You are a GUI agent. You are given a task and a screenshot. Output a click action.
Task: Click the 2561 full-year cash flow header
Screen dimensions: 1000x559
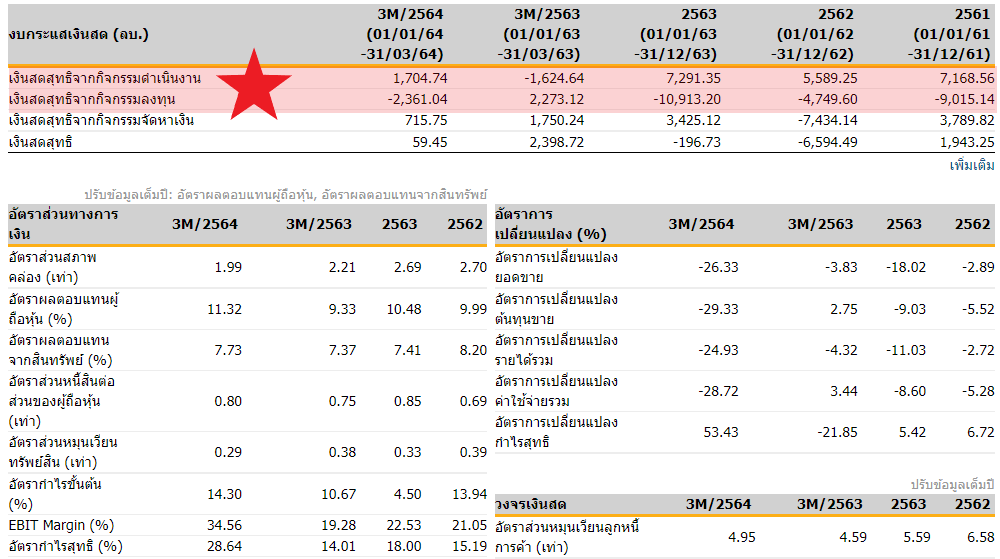pyautogui.click(x=949, y=34)
